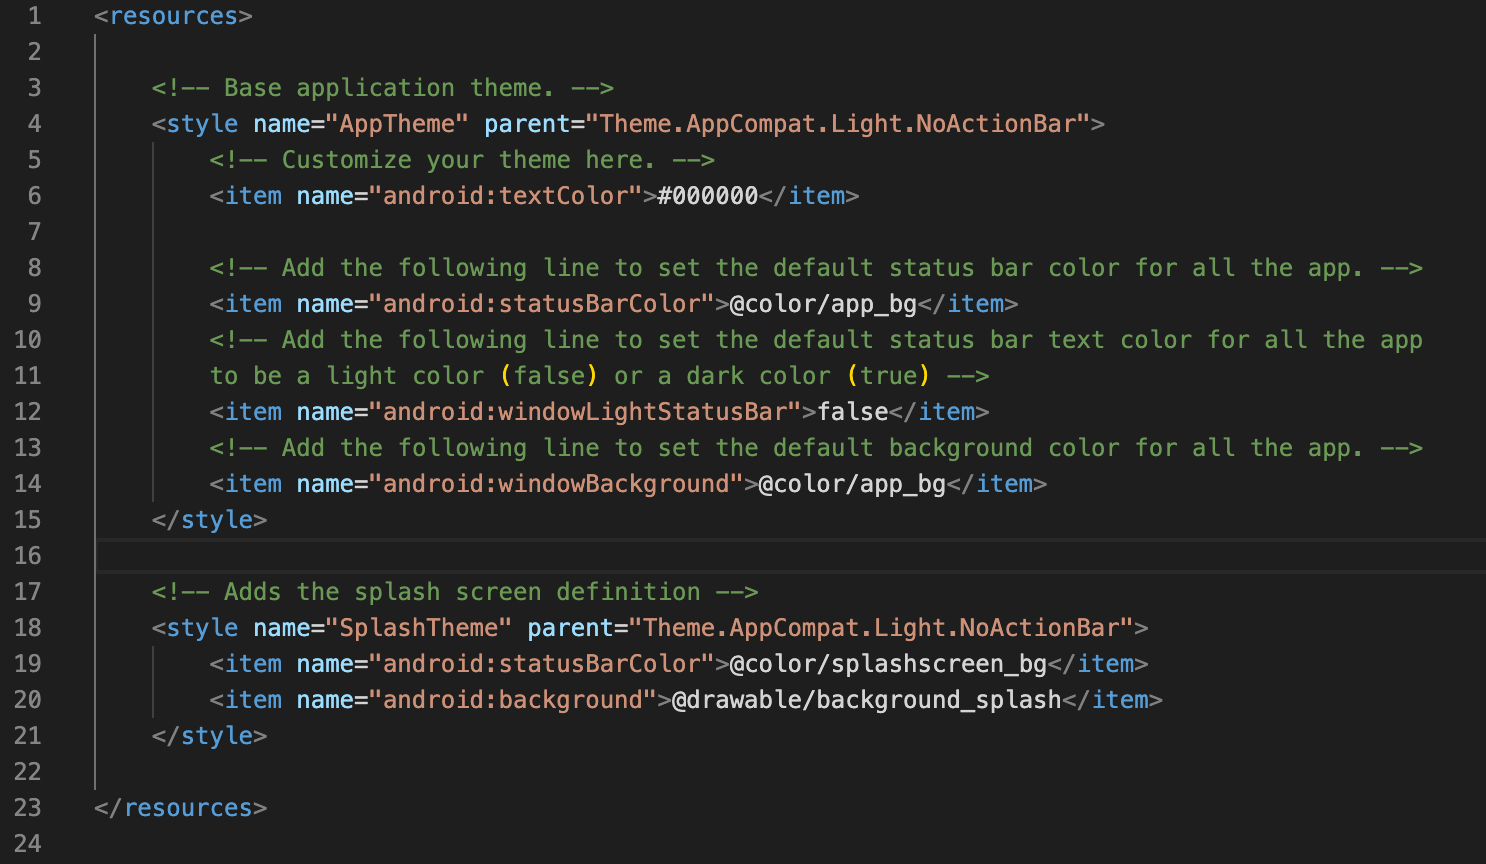The image size is (1486, 864).
Task: Click line number 24 in the gutter
Action: (x=27, y=844)
